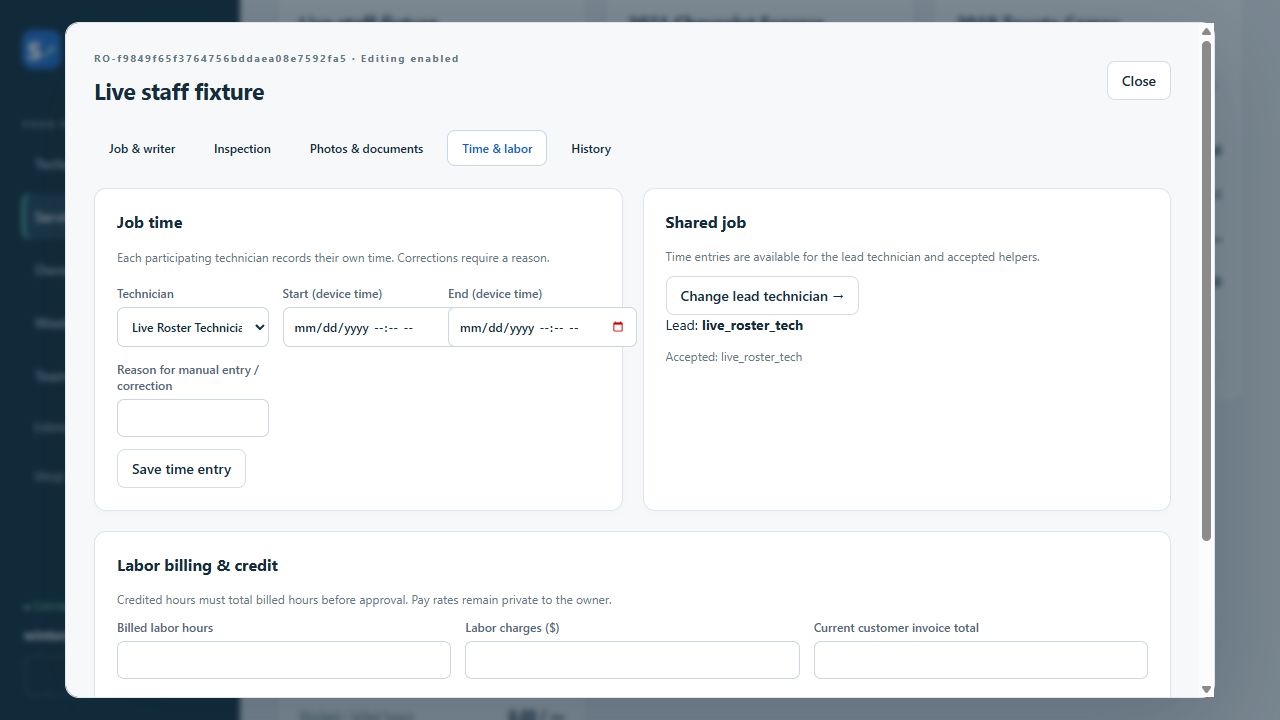The height and width of the screenshot is (720, 1280).
Task: Focus the Start (device time) field
Action: (365, 327)
